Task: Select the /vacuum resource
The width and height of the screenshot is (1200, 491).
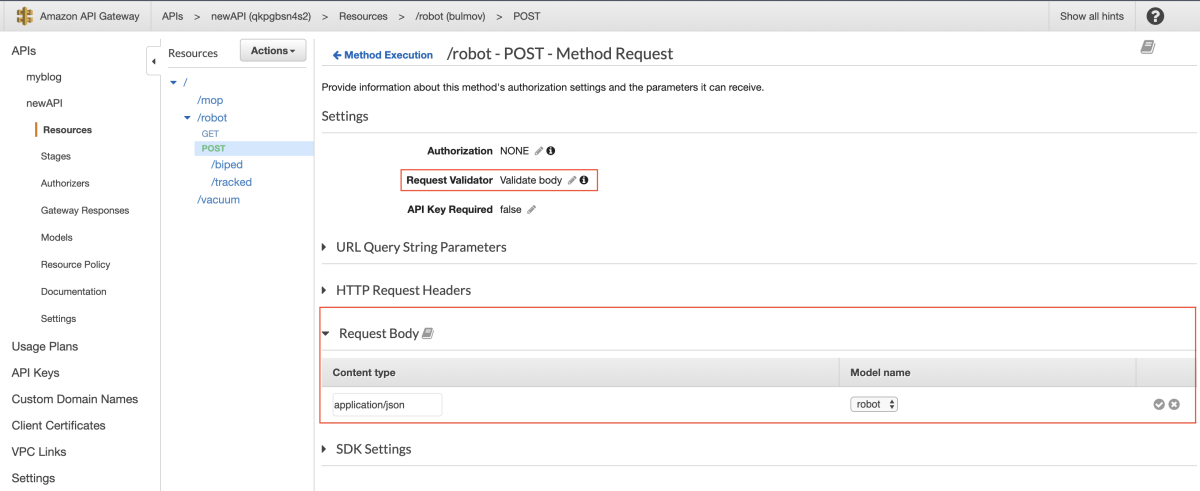Action: pos(218,199)
